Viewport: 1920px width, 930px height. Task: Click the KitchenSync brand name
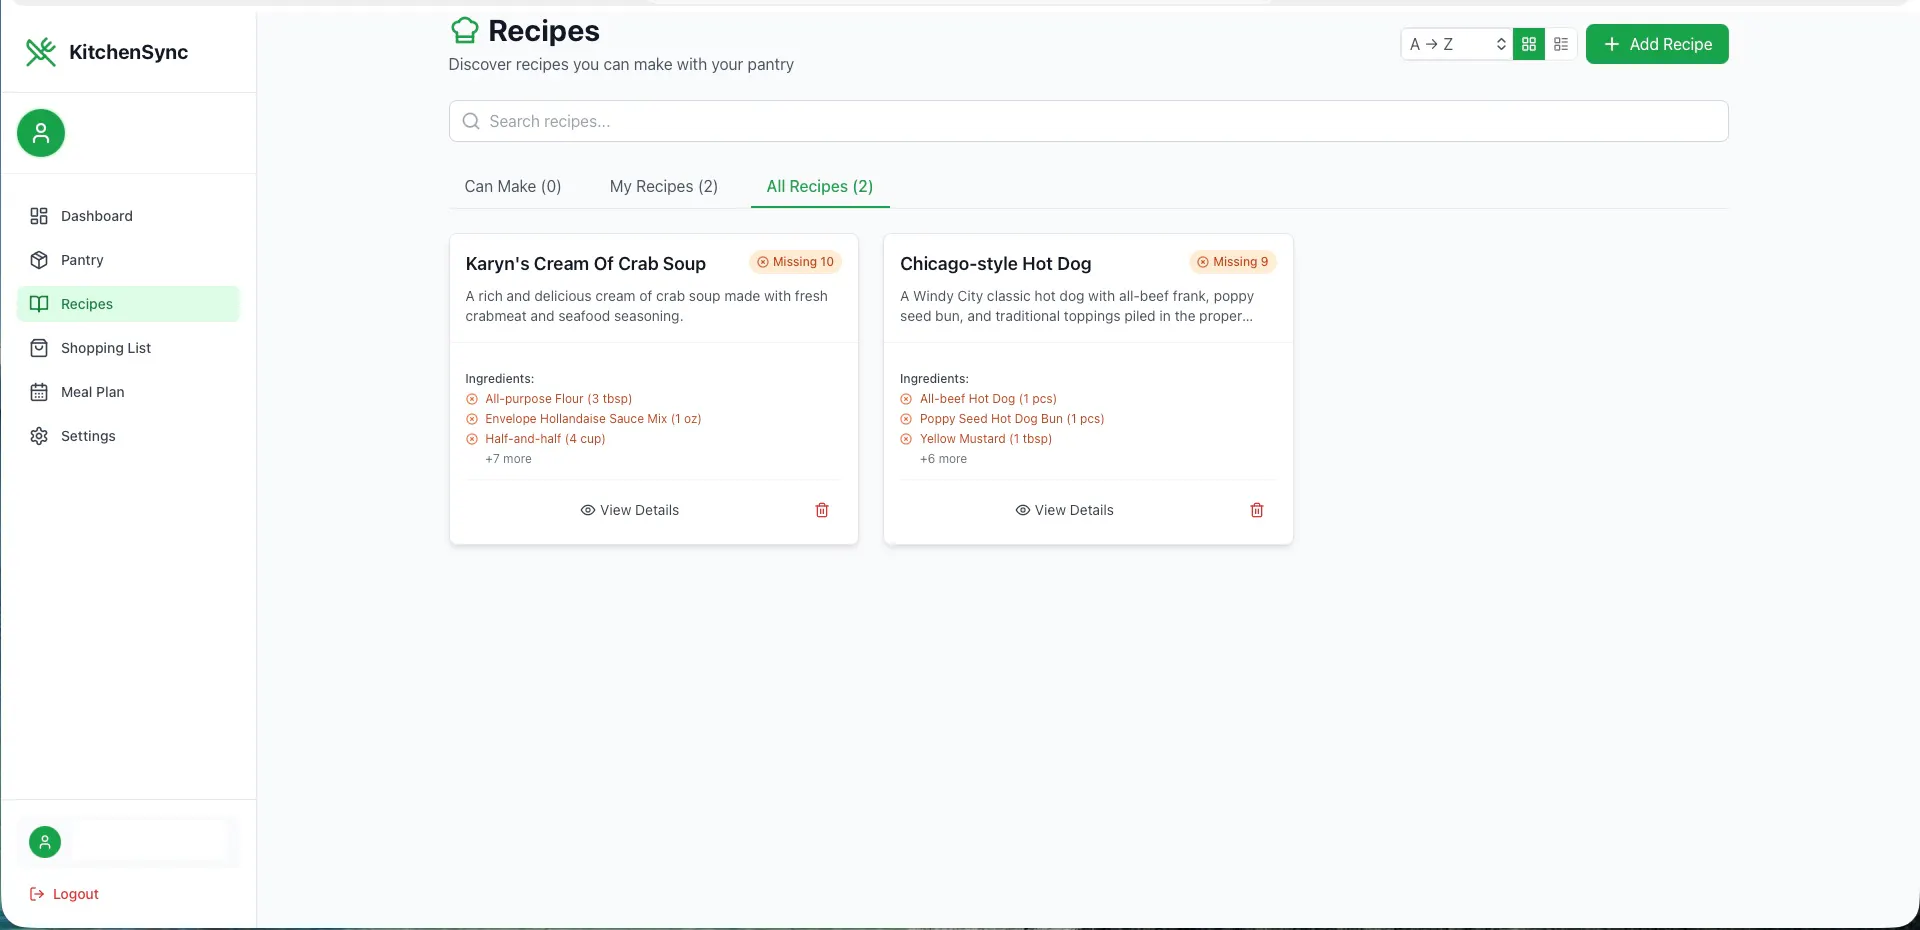click(x=128, y=52)
